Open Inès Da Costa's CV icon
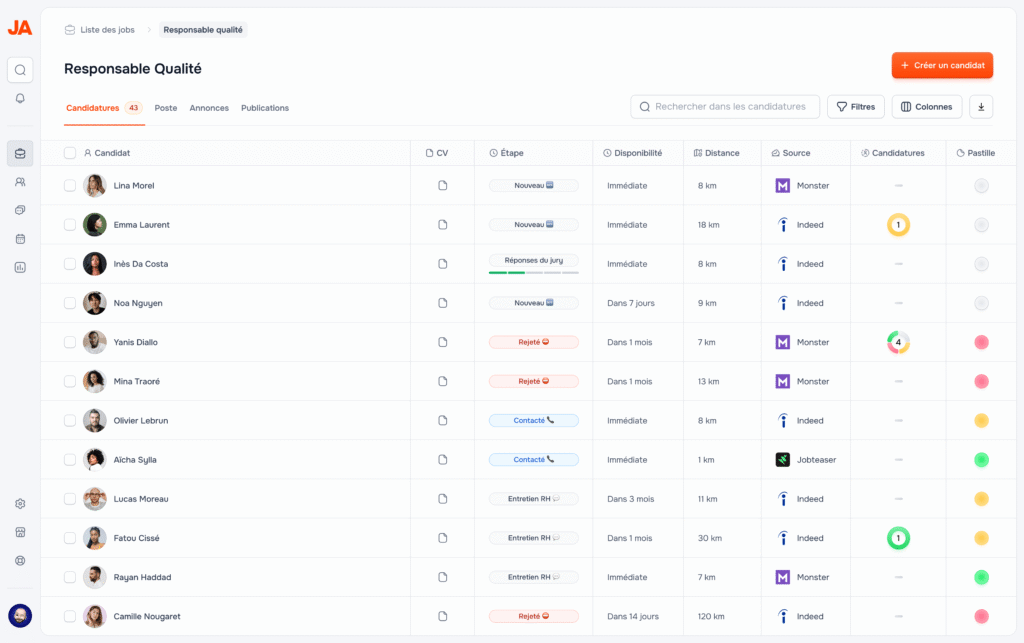 (443, 264)
